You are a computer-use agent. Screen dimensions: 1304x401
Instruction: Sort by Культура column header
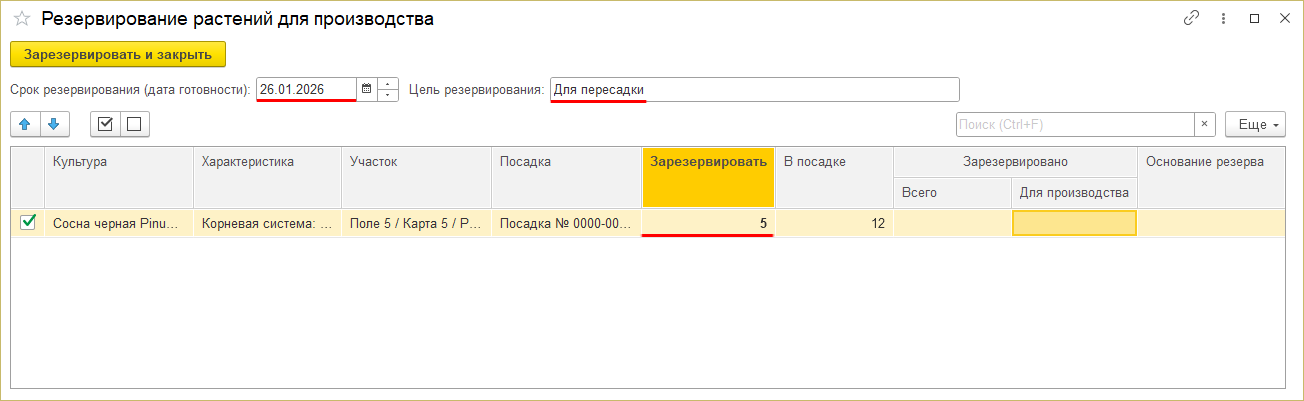coord(119,177)
